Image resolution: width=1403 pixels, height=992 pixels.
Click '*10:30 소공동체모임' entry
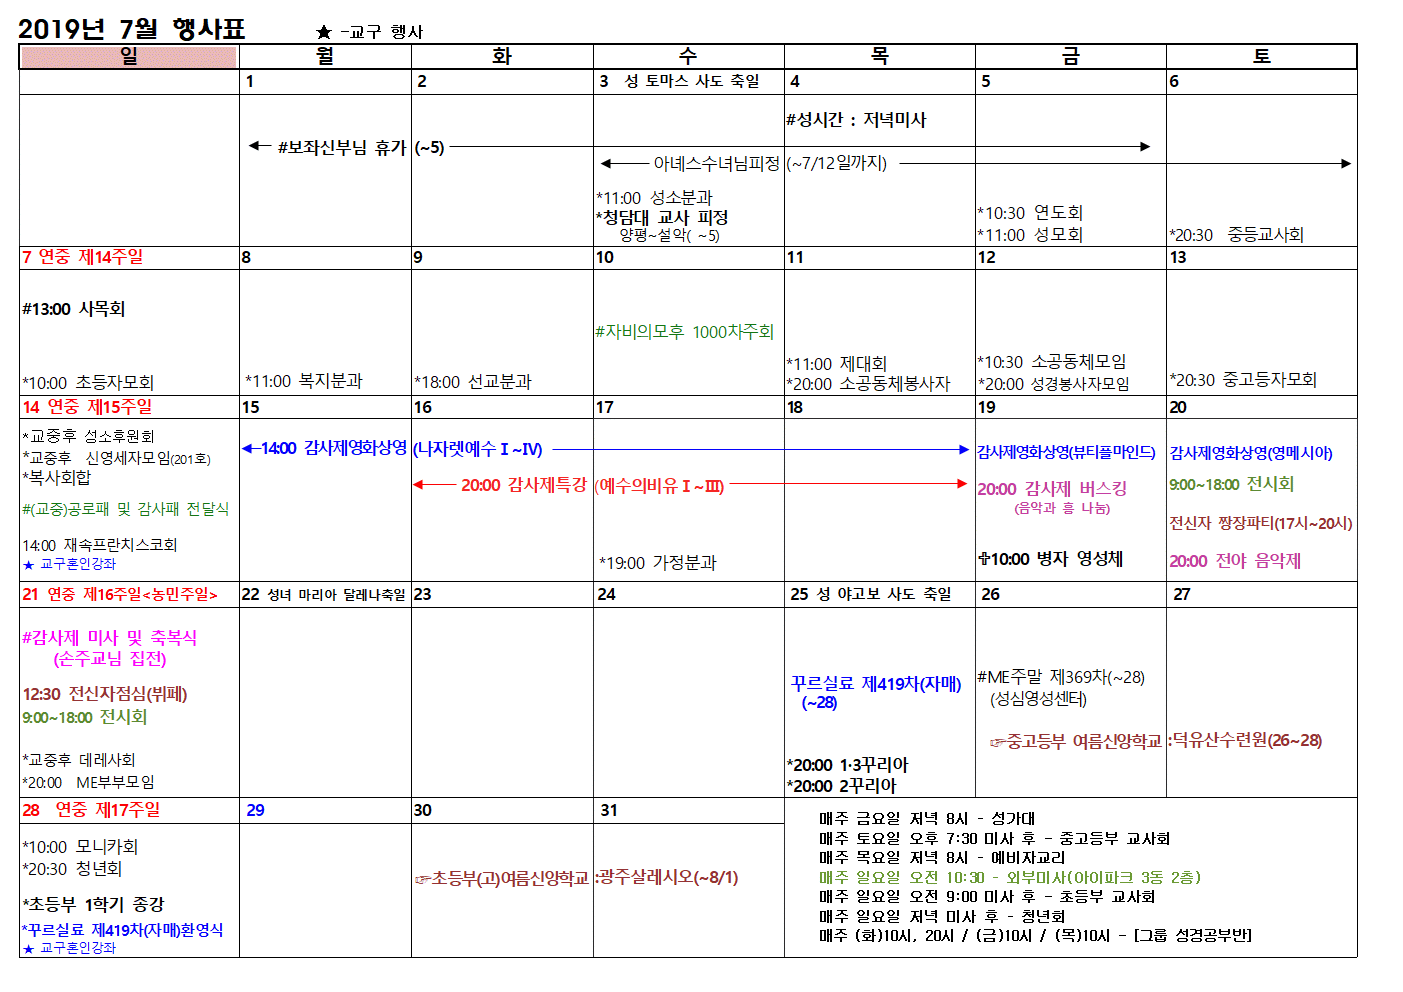(1051, 362)
